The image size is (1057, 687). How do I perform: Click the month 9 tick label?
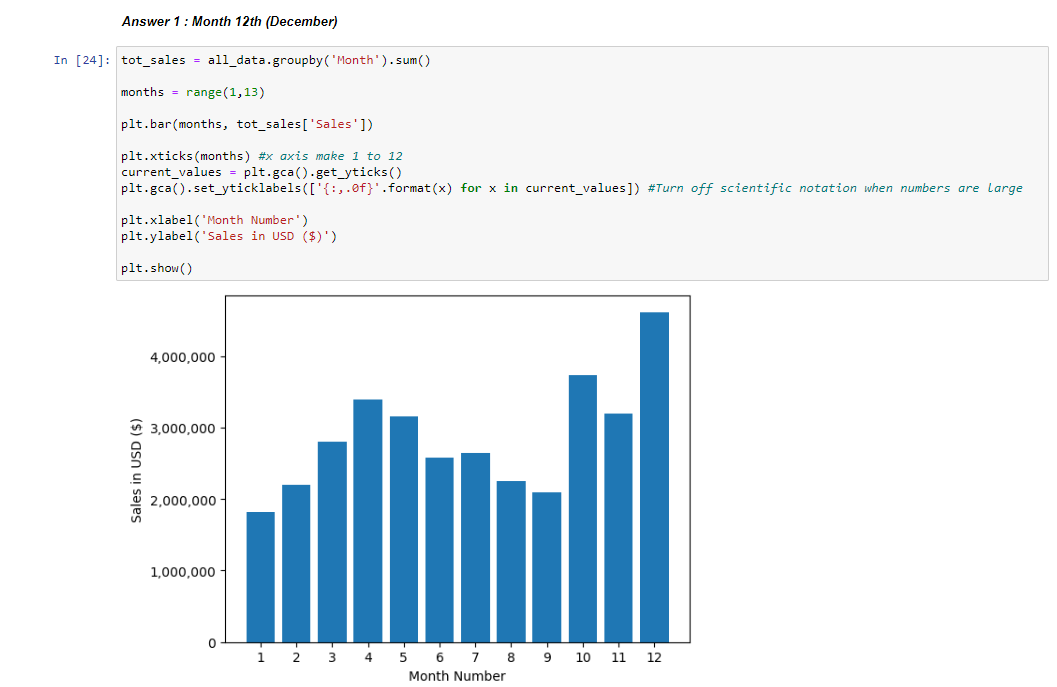pos(546,657)
